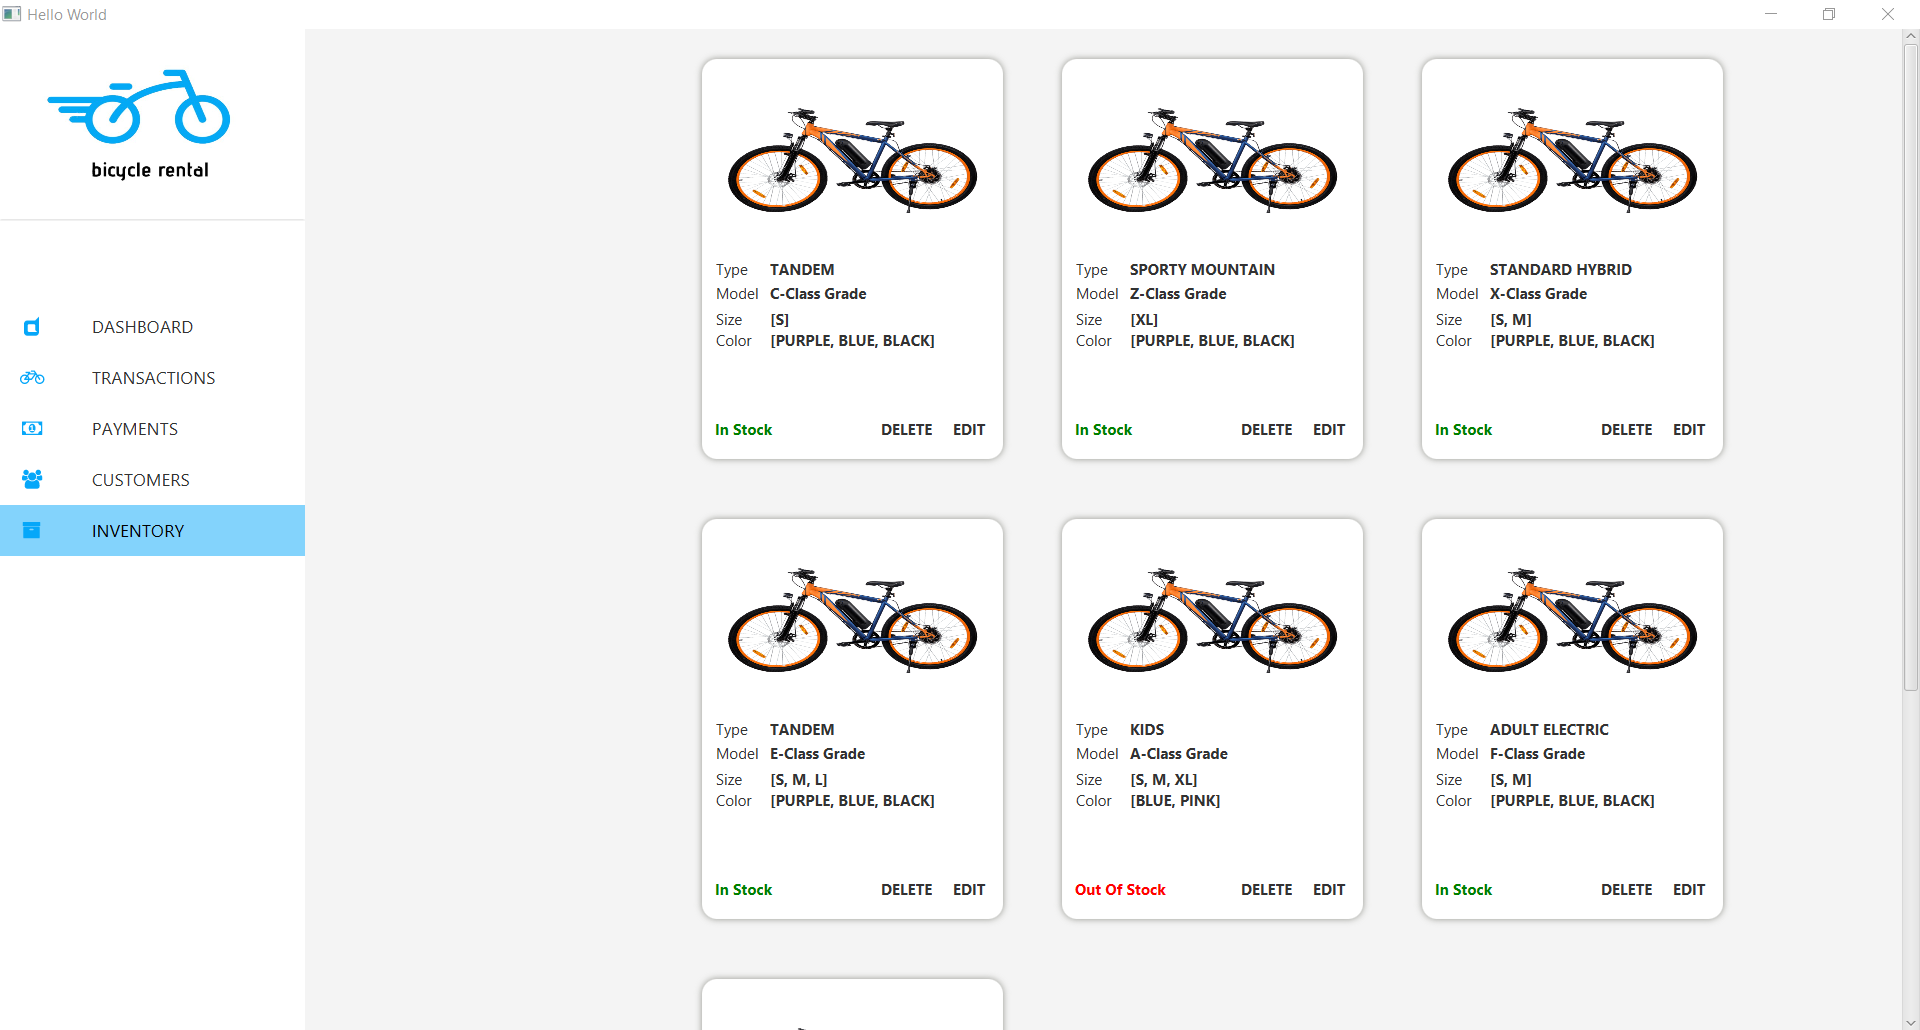The height and width of the screenshot is (1030, 1920).
Task: Click the ADULT ELECTRIC bike image
Action: coord(1572,620)
